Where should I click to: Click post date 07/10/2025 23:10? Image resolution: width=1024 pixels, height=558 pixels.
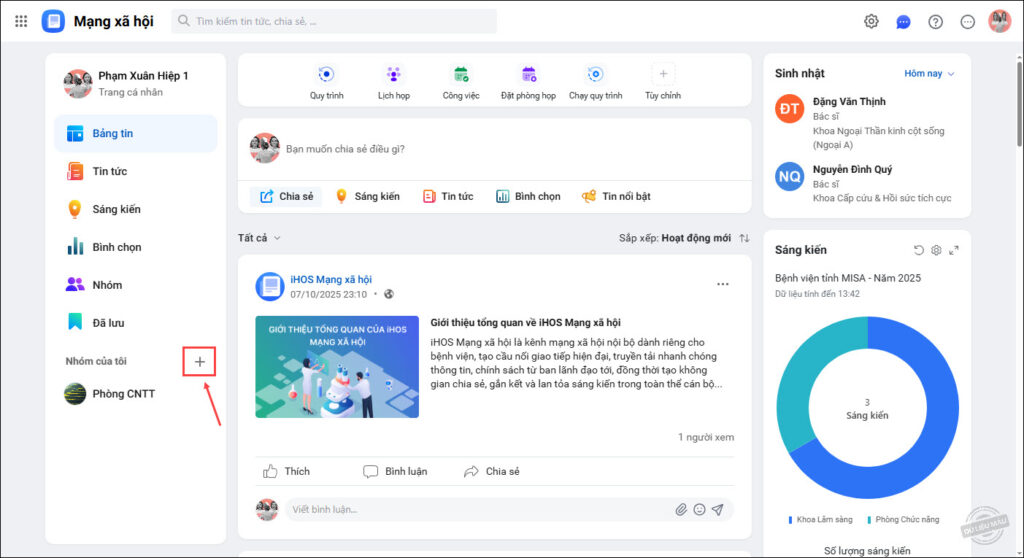328,294
